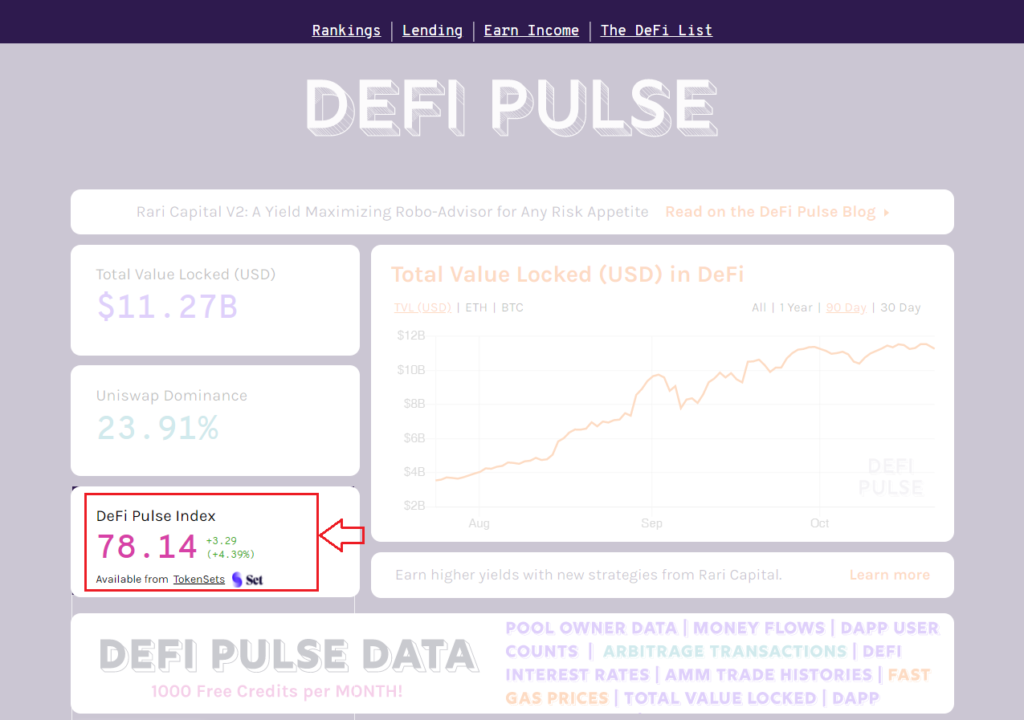Select the 90 Day chart range
Image resolution: width=1024 pixels, height=720 pixels.
point(846,307)
